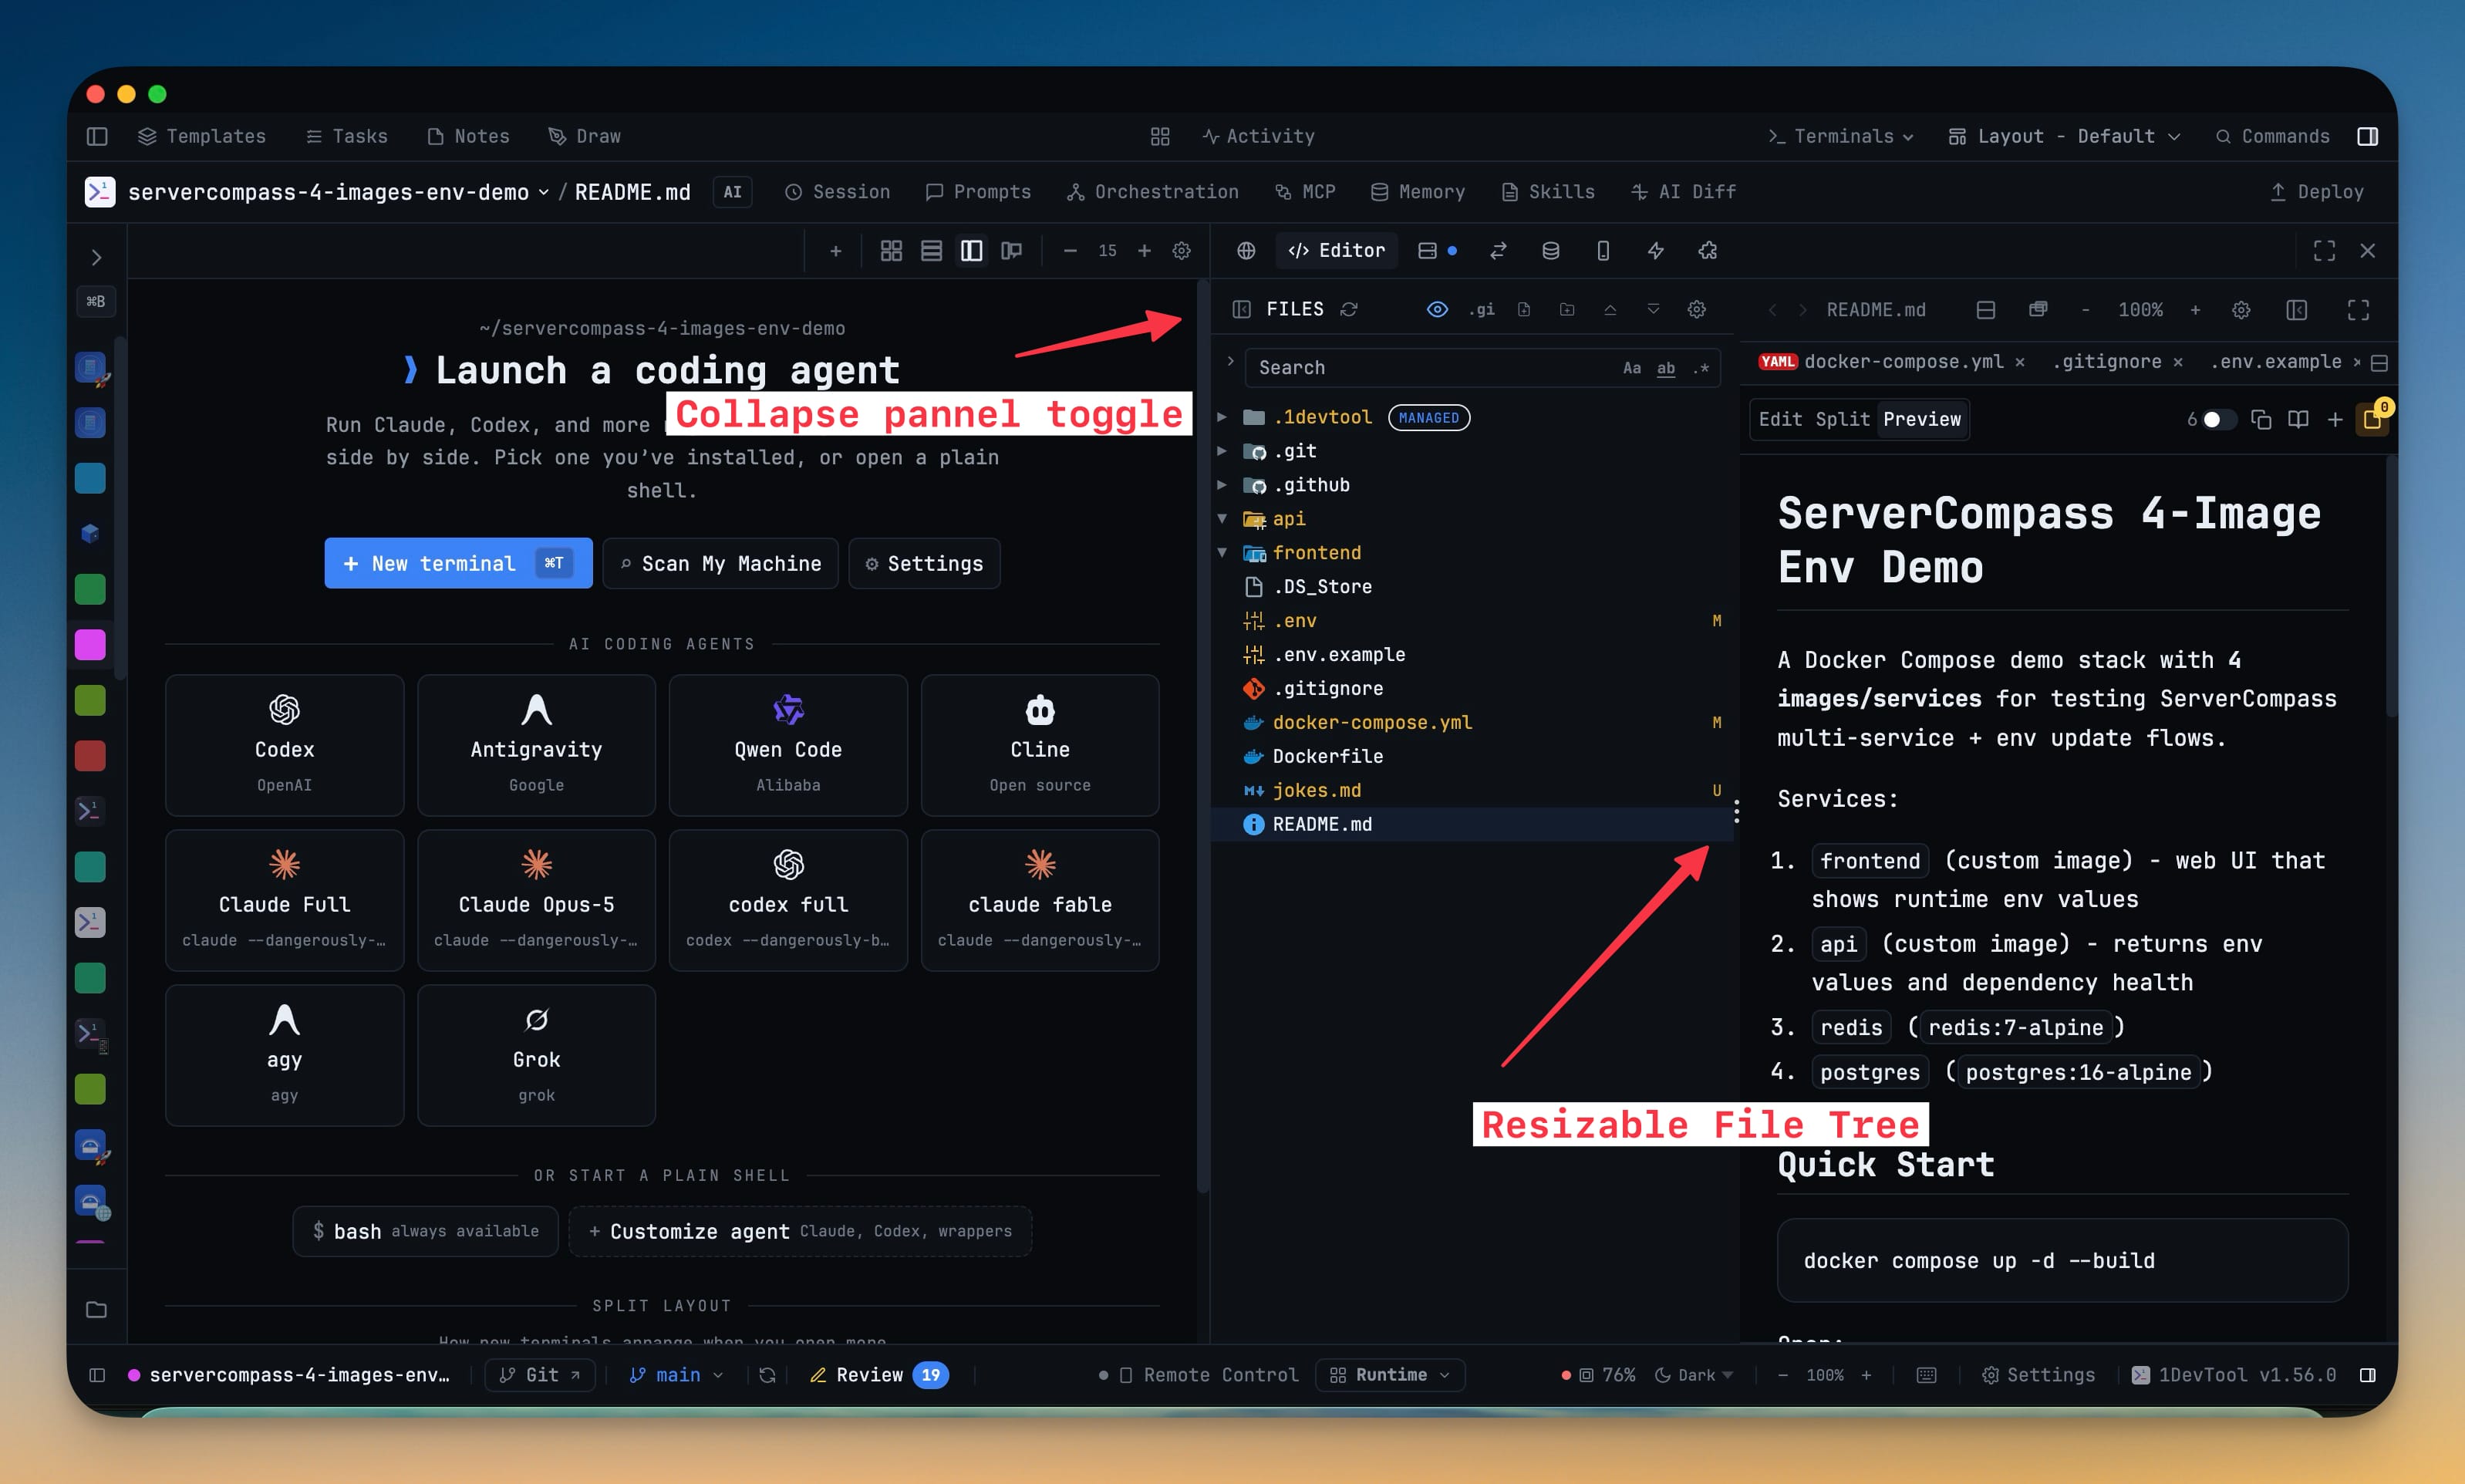
Task: Open the main branch dropdown
Action: [676, 1375]
